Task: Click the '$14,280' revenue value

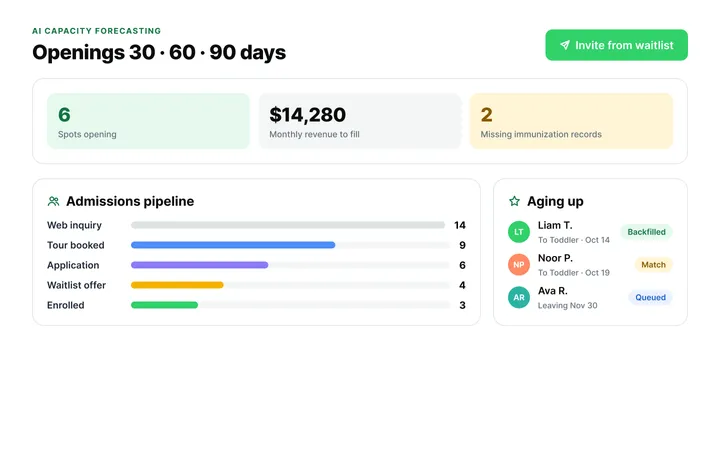Action: tap(308, 115)
